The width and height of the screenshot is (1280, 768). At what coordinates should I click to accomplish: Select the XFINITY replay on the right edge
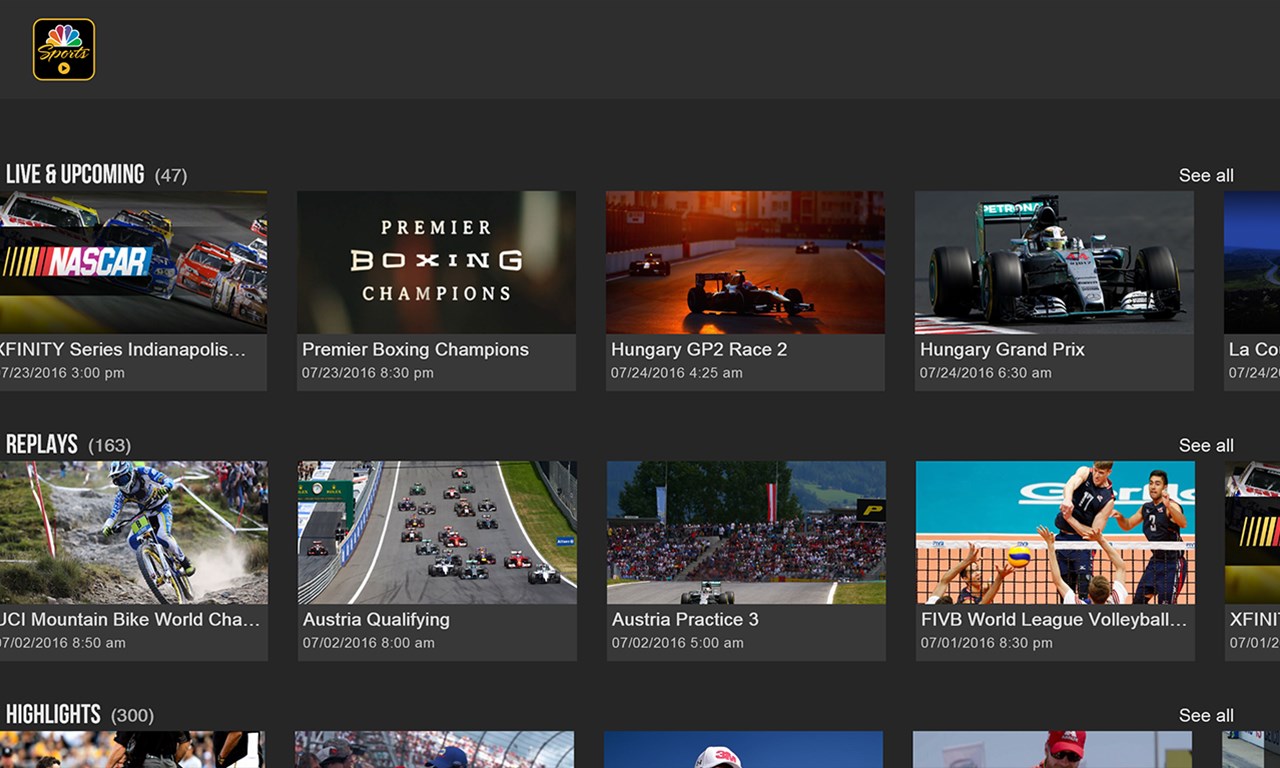(x=1255, y=531)
